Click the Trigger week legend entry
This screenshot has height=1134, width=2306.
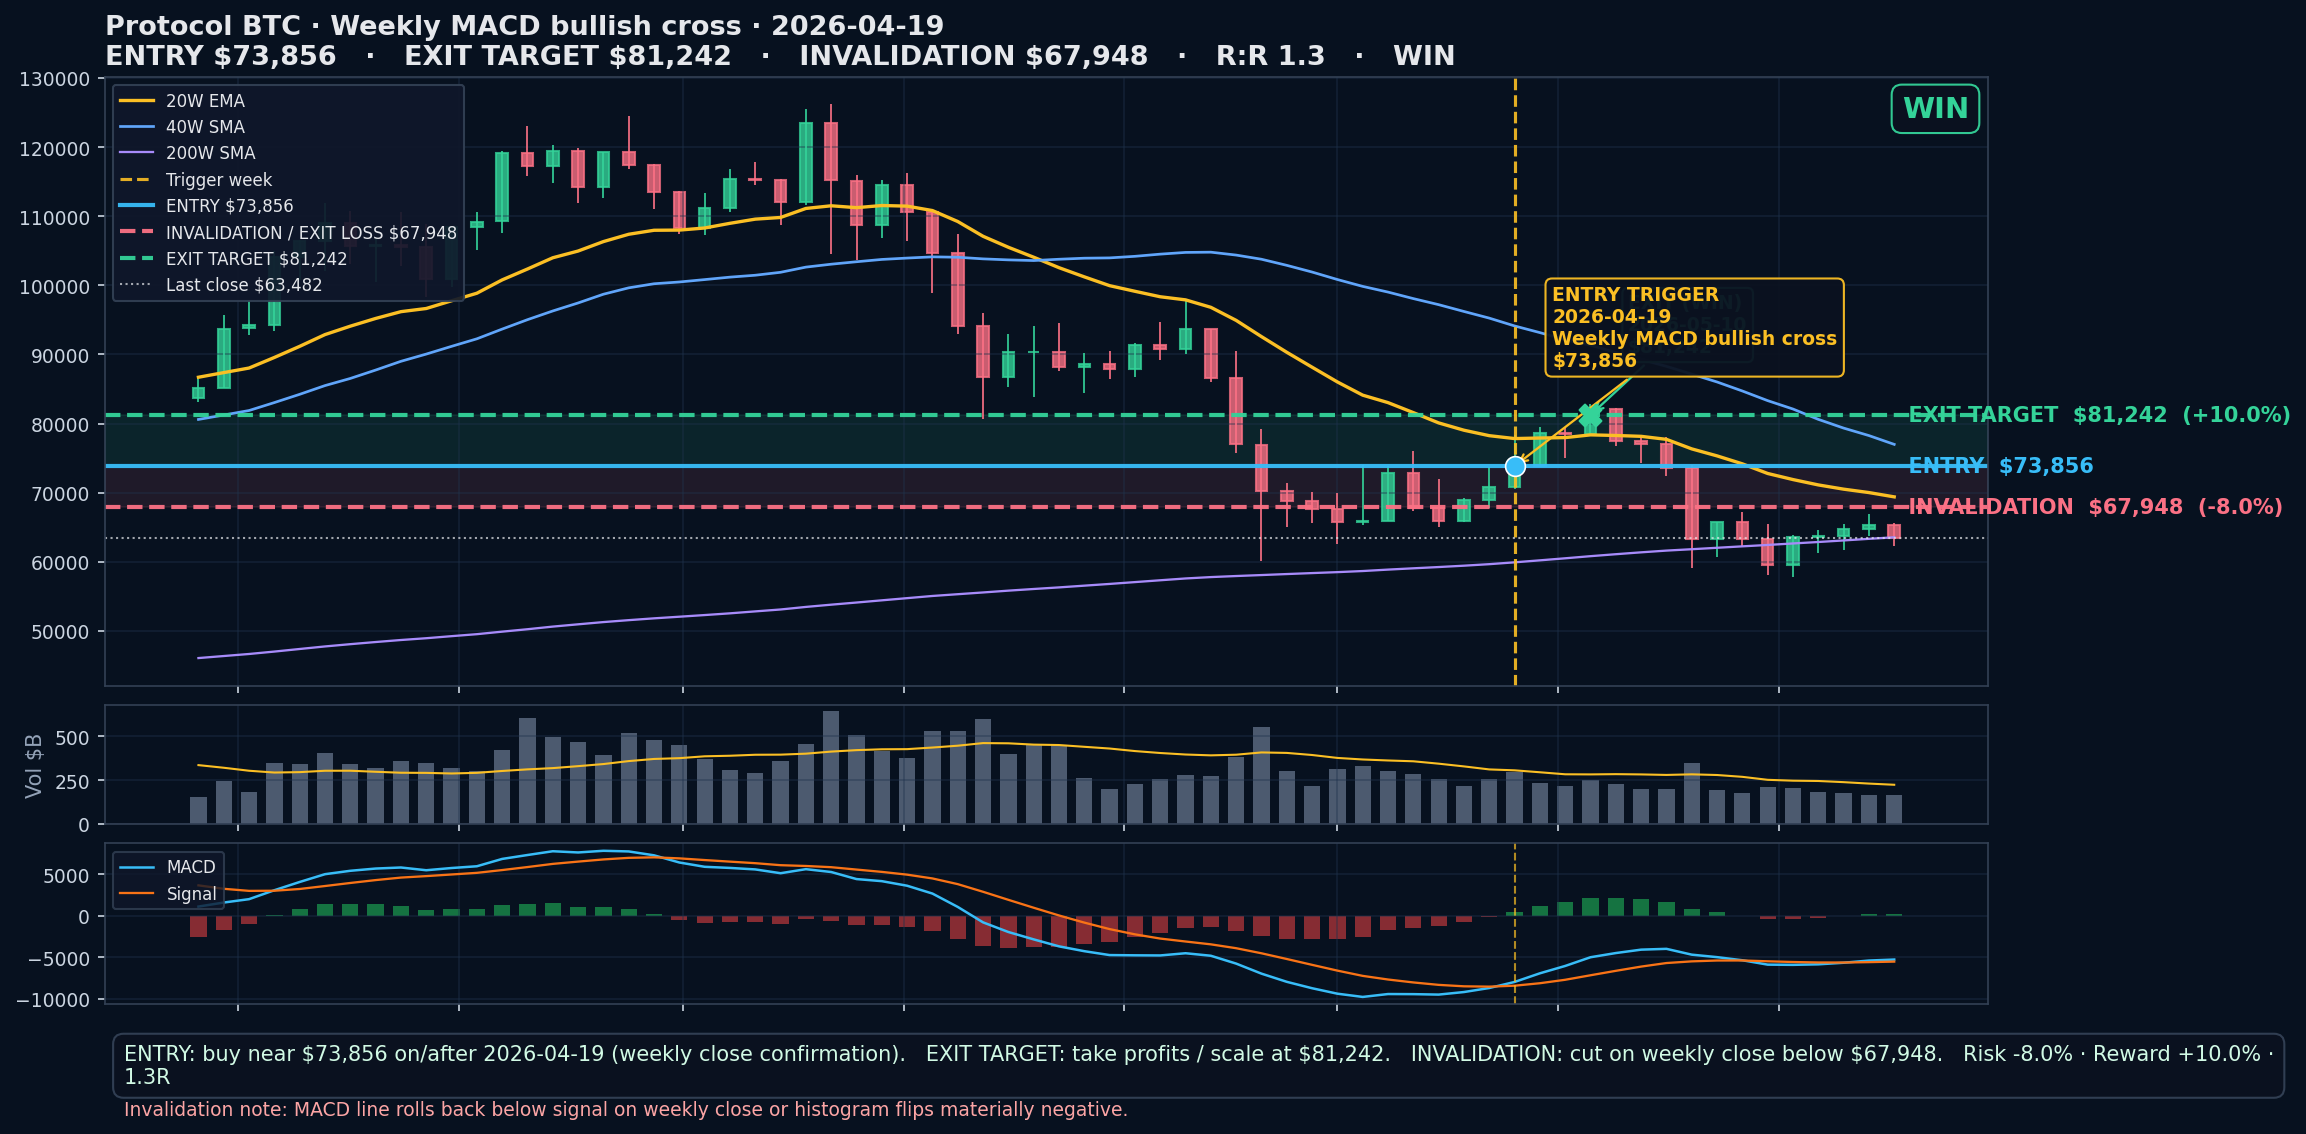[x=196, y=180]
